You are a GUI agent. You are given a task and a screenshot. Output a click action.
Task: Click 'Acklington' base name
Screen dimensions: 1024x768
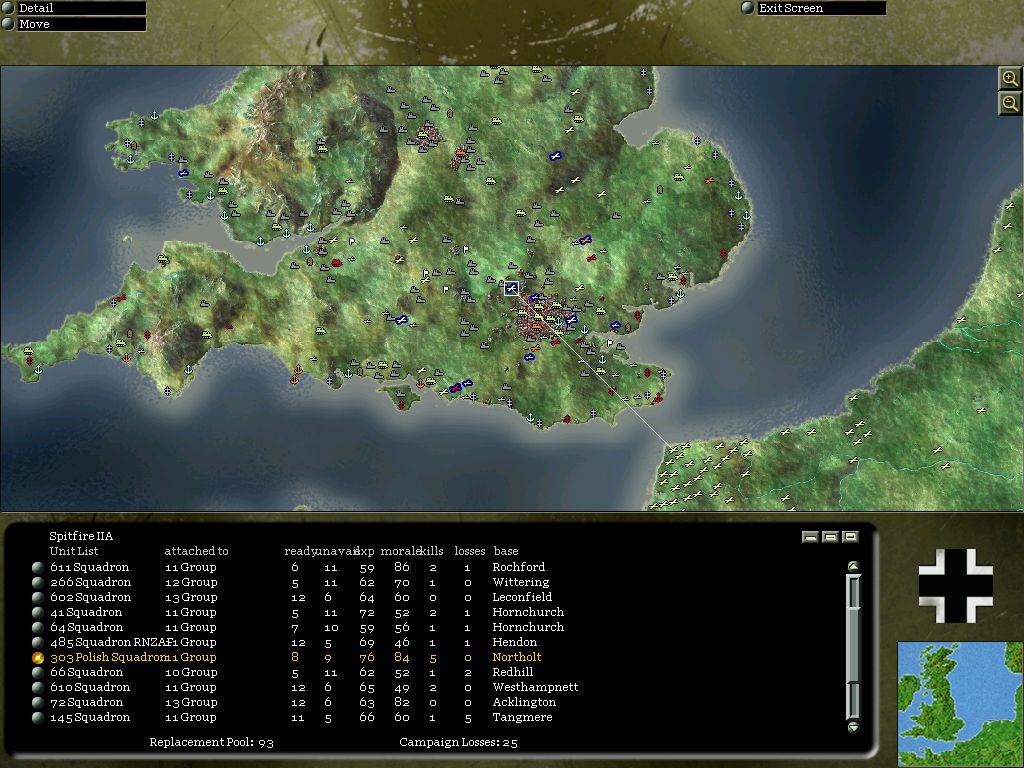tap(524, 702)
